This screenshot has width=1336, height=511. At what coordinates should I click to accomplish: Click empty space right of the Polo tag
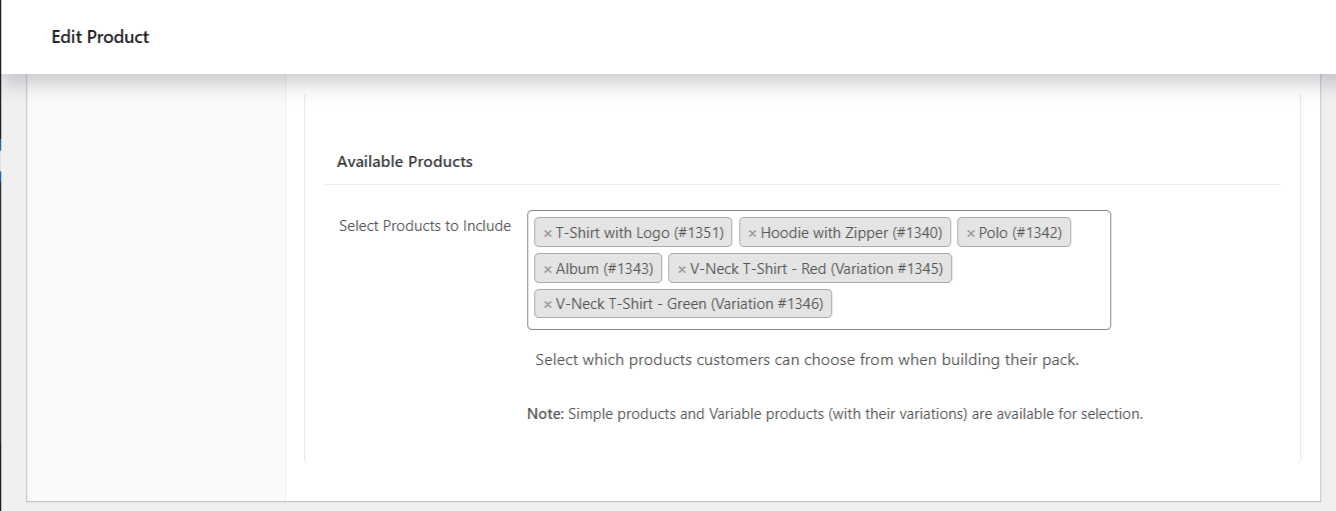coord(1090,233)
